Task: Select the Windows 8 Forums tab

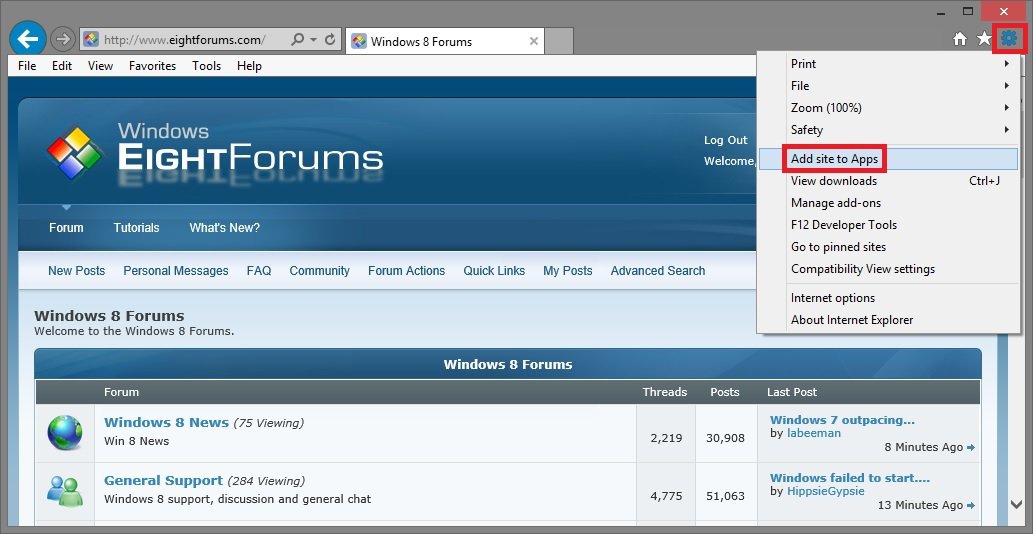Action: point(445,41)
